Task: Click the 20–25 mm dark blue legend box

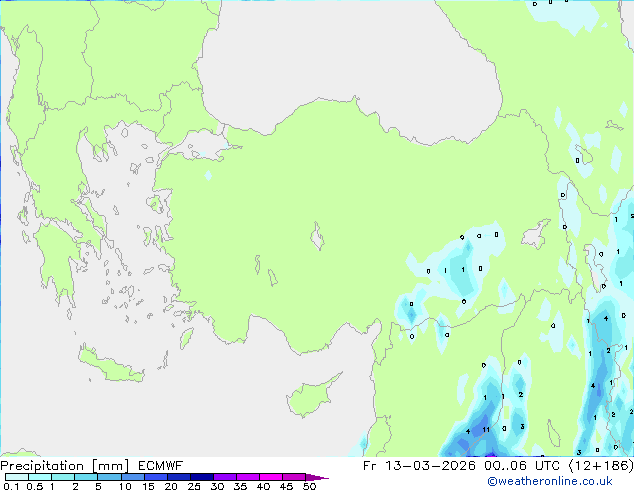Action: coord(178,477)
